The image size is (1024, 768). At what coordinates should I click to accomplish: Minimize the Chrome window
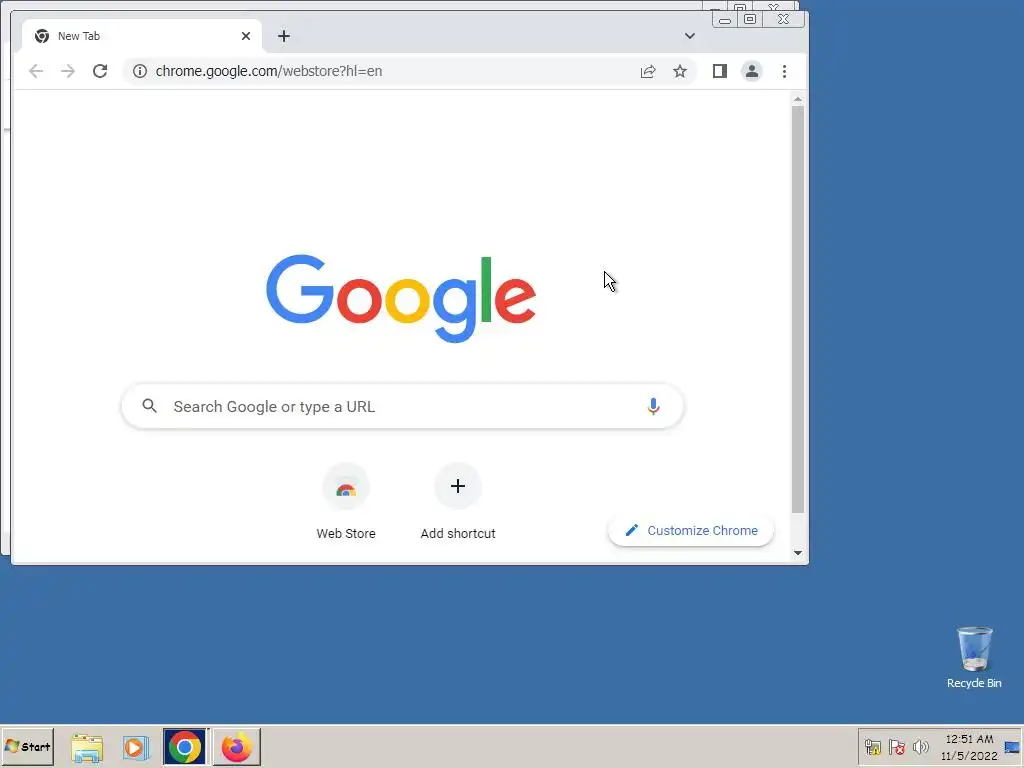725,20
